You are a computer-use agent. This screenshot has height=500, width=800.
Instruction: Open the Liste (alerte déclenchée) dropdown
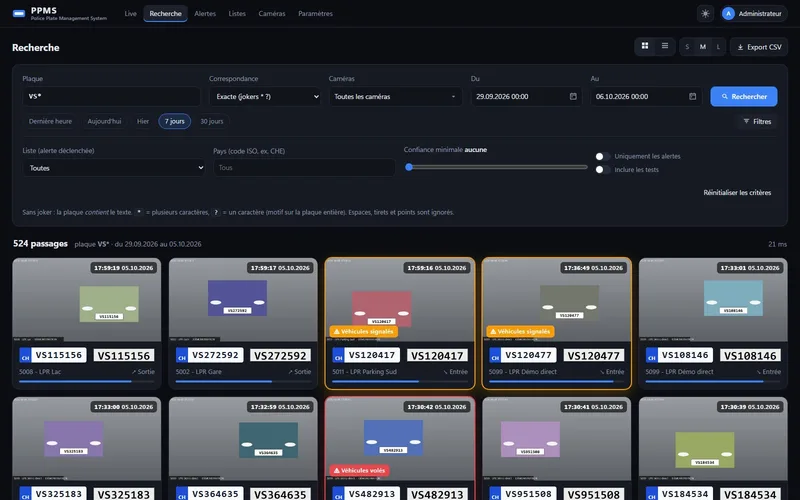coord(114,168)
